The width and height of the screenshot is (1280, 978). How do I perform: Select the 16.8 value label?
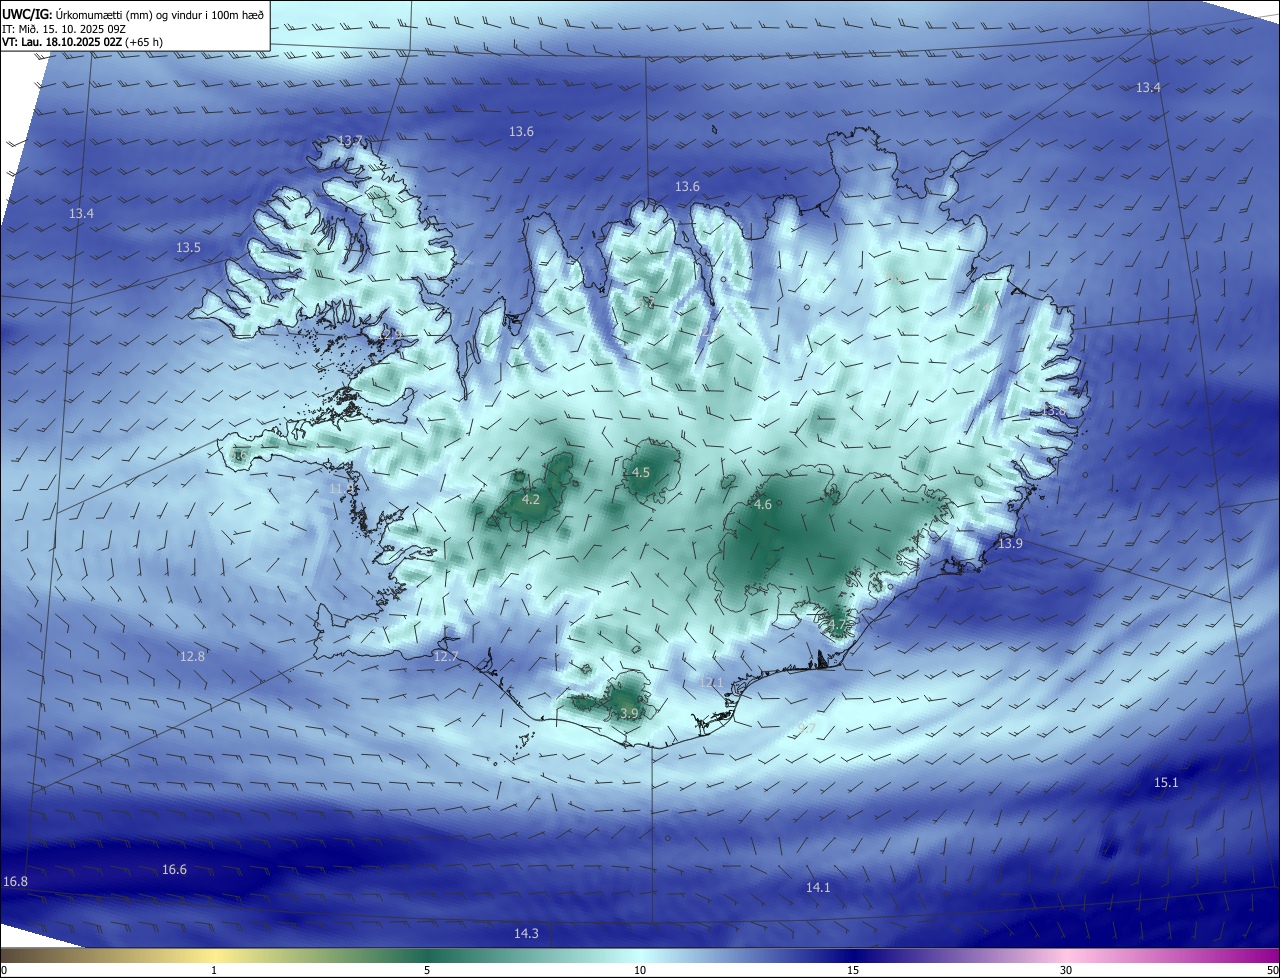(x=15, y=881)
